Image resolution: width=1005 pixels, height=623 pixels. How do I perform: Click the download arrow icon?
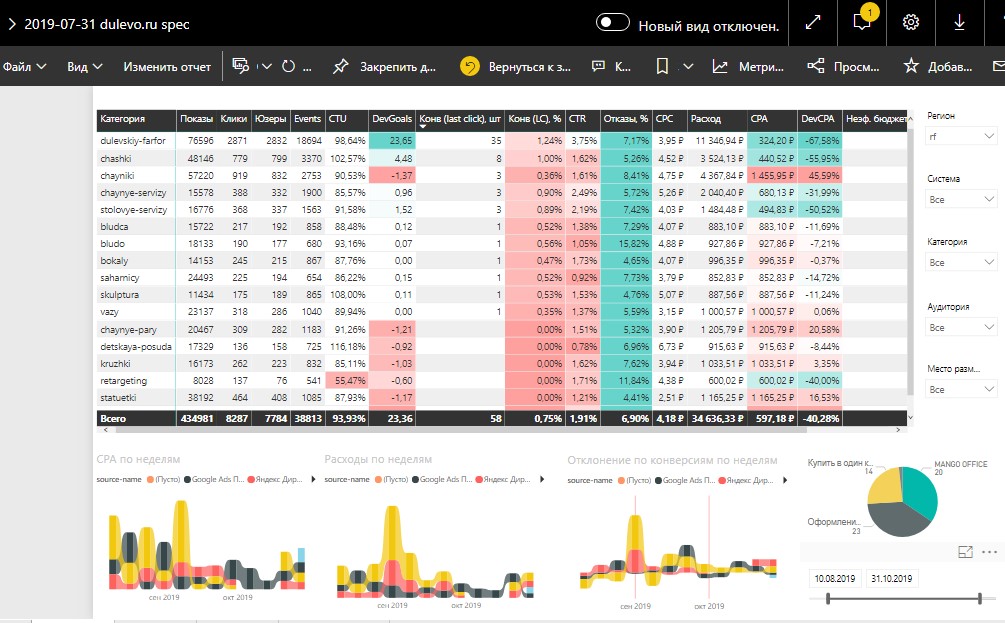tap(959, 22)
